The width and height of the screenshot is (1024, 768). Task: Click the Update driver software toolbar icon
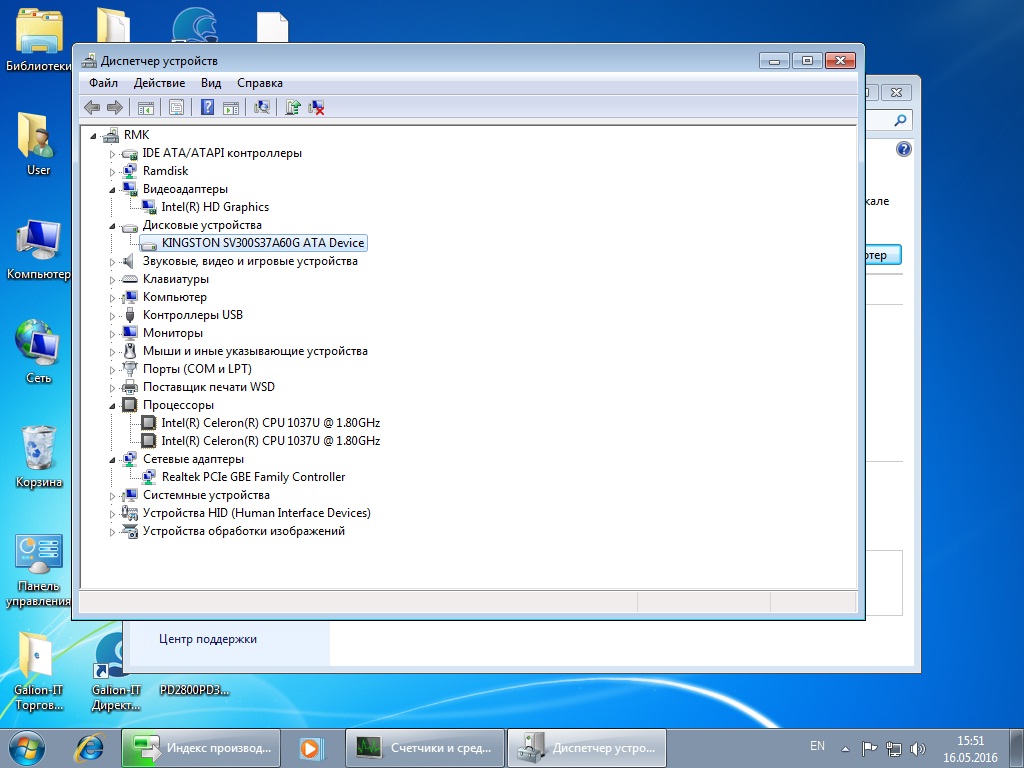293,107
